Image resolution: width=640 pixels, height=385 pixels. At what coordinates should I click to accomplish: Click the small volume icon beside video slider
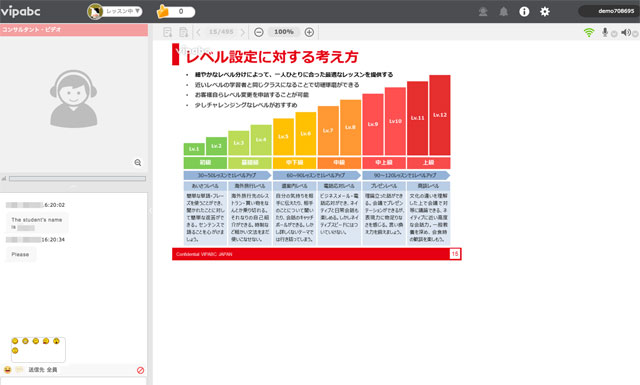(x=4, y=178)
